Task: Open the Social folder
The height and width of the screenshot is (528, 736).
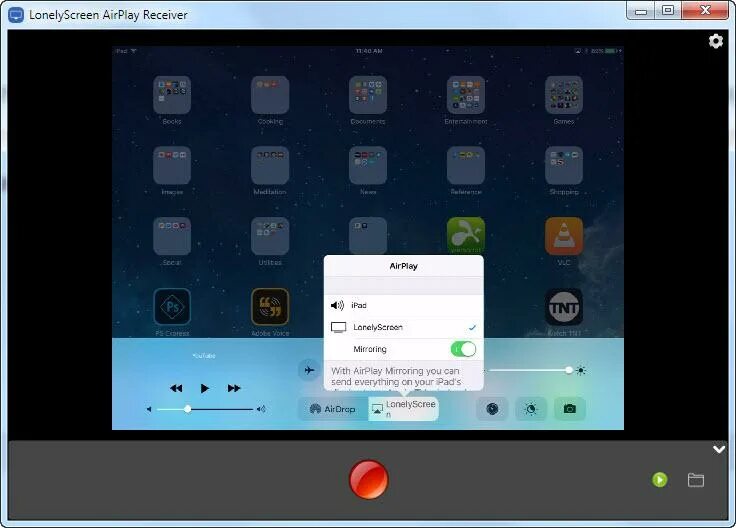Action: [172, 236]
